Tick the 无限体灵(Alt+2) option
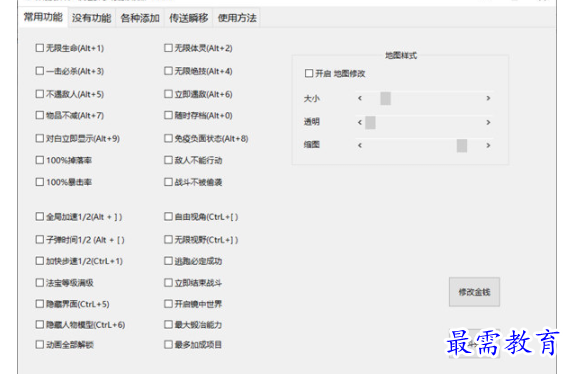568x374 pixels. (x=168, y=48)
